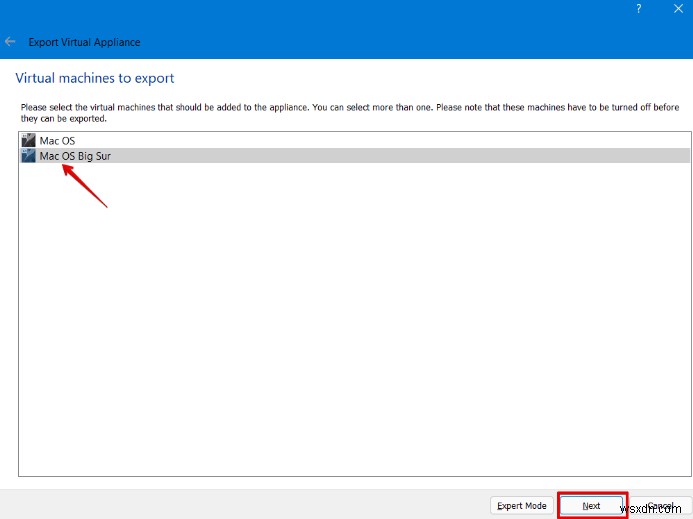This screenshot has width=693, height=519.
Task: Open the help question mark icon
Action: point(639,8)
